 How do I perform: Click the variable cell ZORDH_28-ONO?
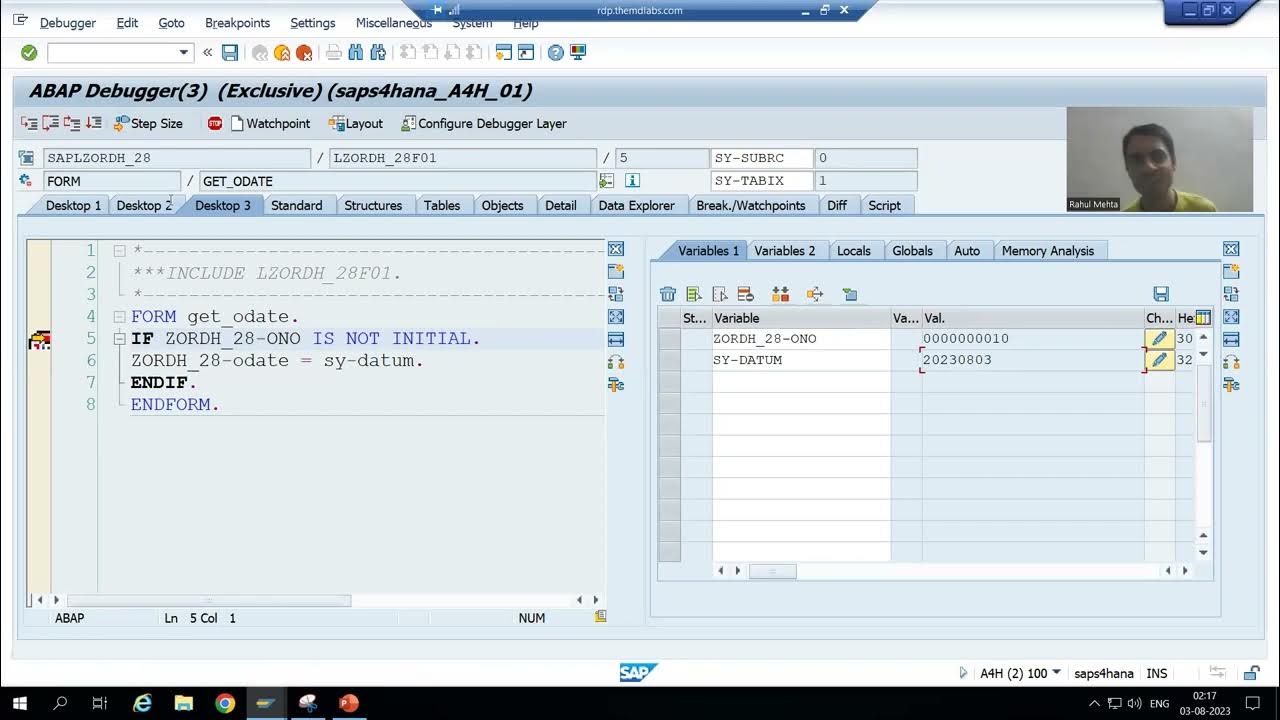(801, 339)
